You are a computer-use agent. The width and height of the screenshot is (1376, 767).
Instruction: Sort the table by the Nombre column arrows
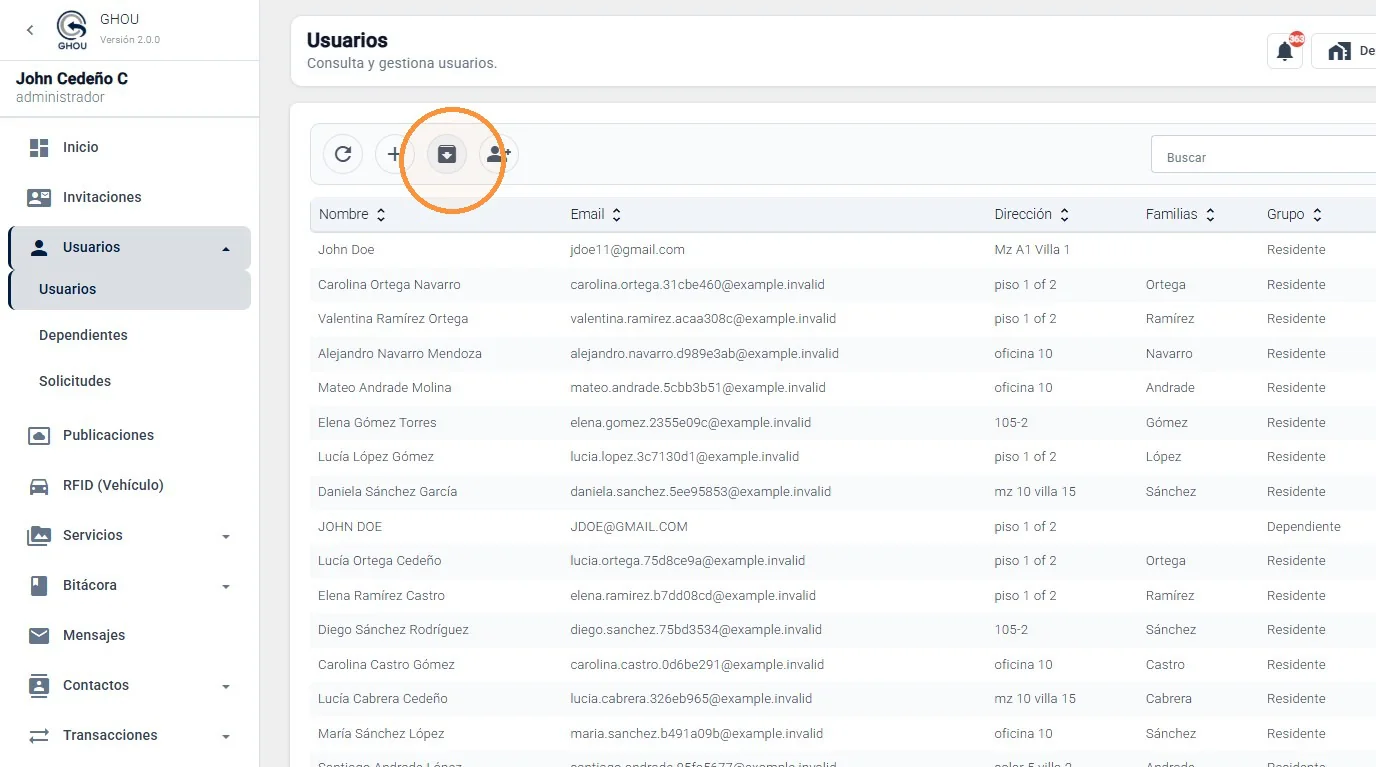pos(381,214)
